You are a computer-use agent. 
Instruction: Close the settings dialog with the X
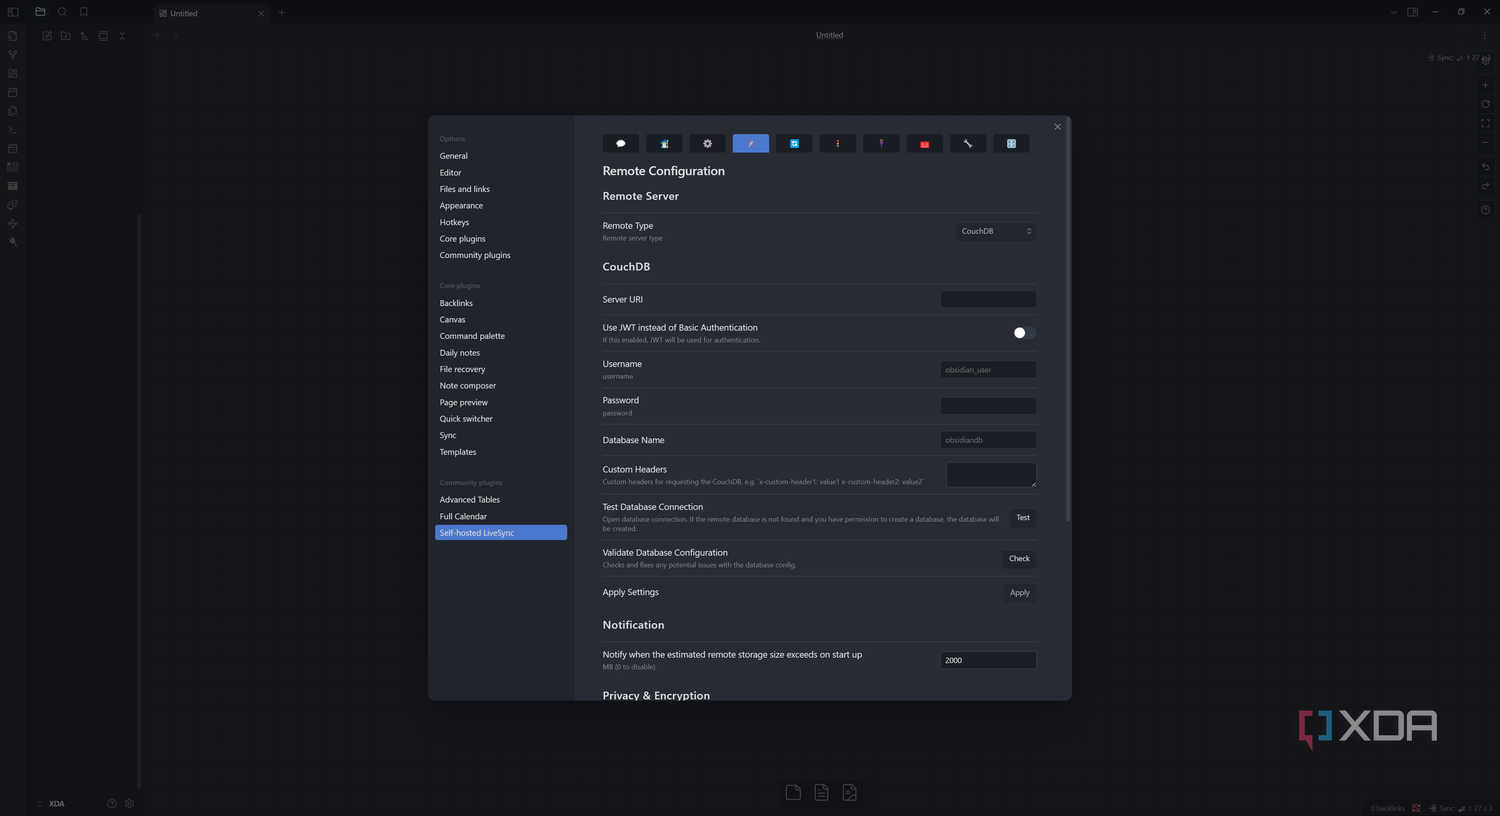click(1057, 127)
